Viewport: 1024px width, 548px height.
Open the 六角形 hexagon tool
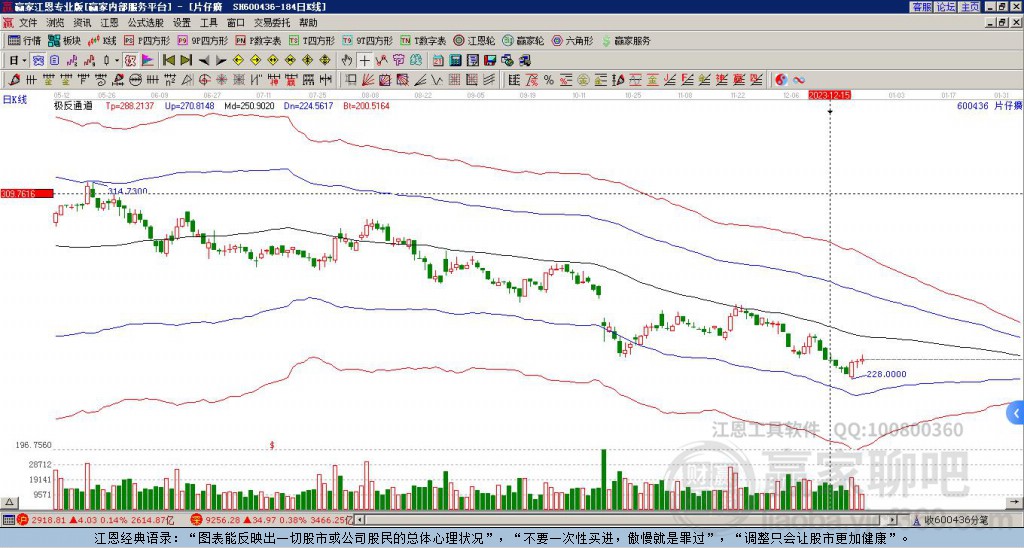tap(572, 40)
